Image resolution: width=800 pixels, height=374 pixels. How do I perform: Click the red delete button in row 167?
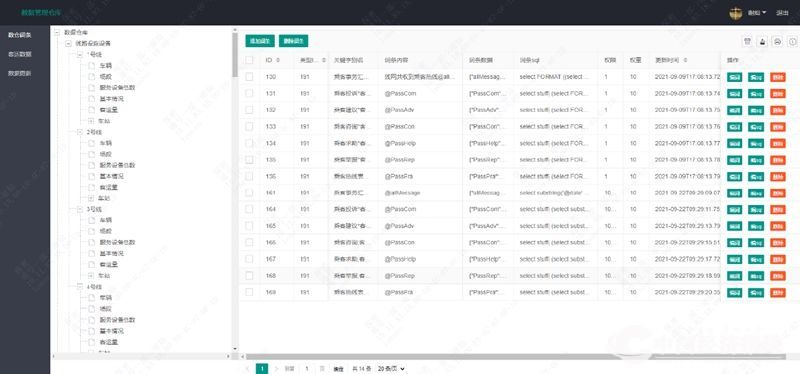[778, 259]
